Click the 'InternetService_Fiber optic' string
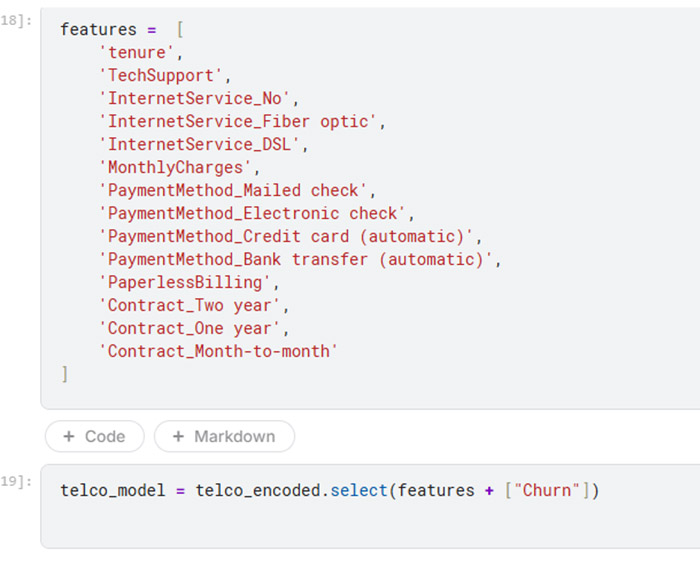The width and height of the screenshot is (700, 562). tap(240, 121)
